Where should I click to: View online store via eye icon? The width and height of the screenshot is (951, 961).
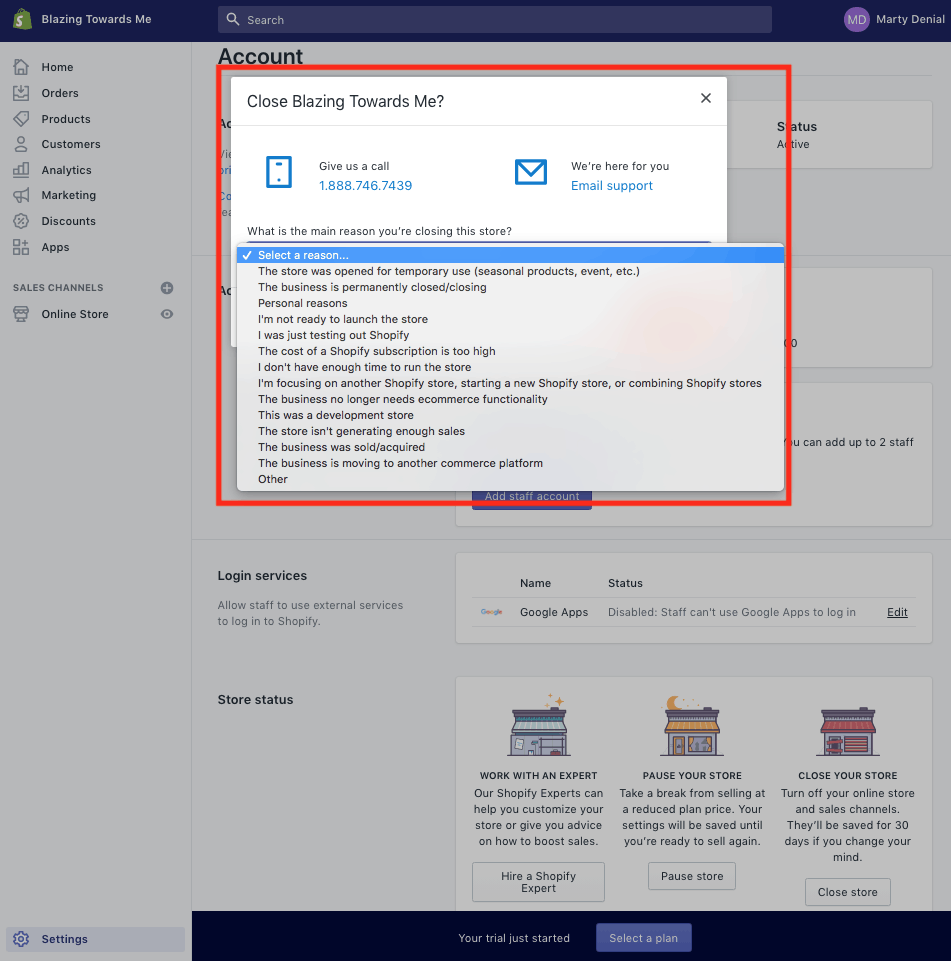pos(167,314)
